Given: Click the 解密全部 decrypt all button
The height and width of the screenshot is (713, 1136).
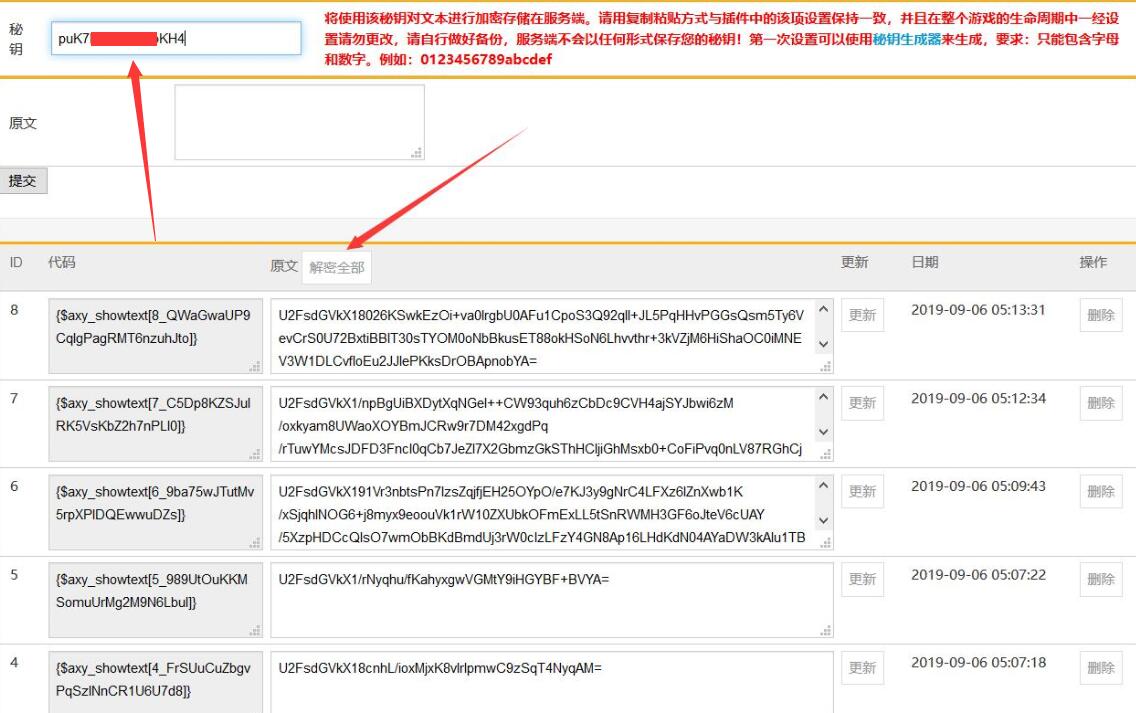Looking at the screenshot, I should [x=337, y=267].
